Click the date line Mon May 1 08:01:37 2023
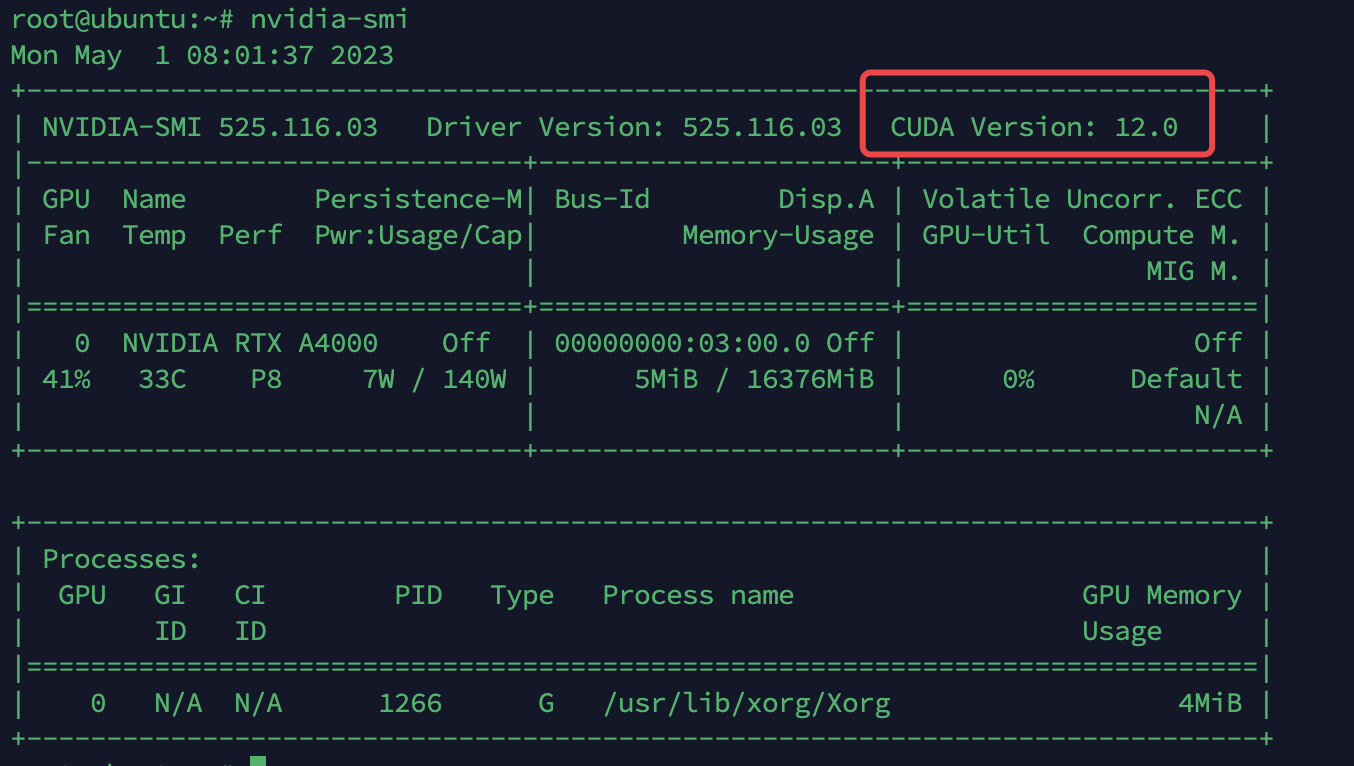This screenshot has width=1354, height=766. [x=202, y=55]
